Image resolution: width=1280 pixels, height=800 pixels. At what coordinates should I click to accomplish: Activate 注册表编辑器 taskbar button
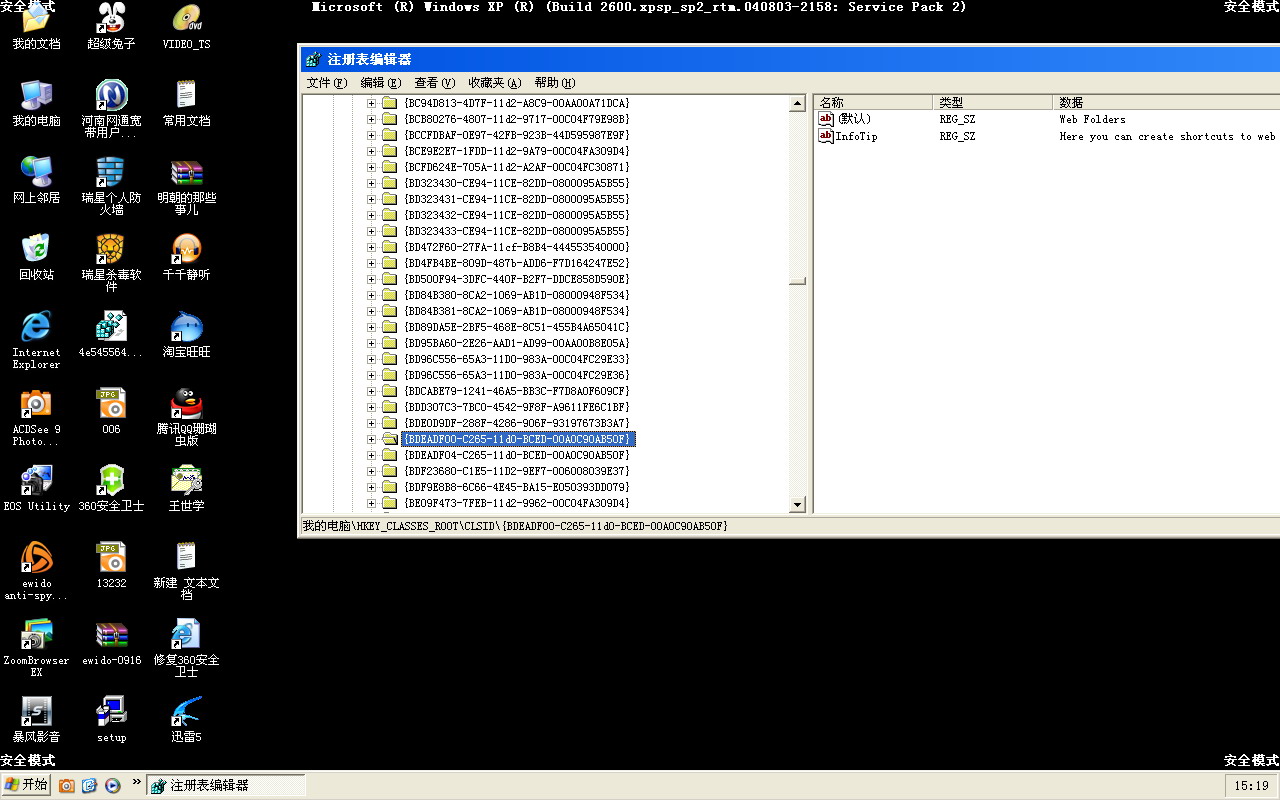[x=226, y=786]
